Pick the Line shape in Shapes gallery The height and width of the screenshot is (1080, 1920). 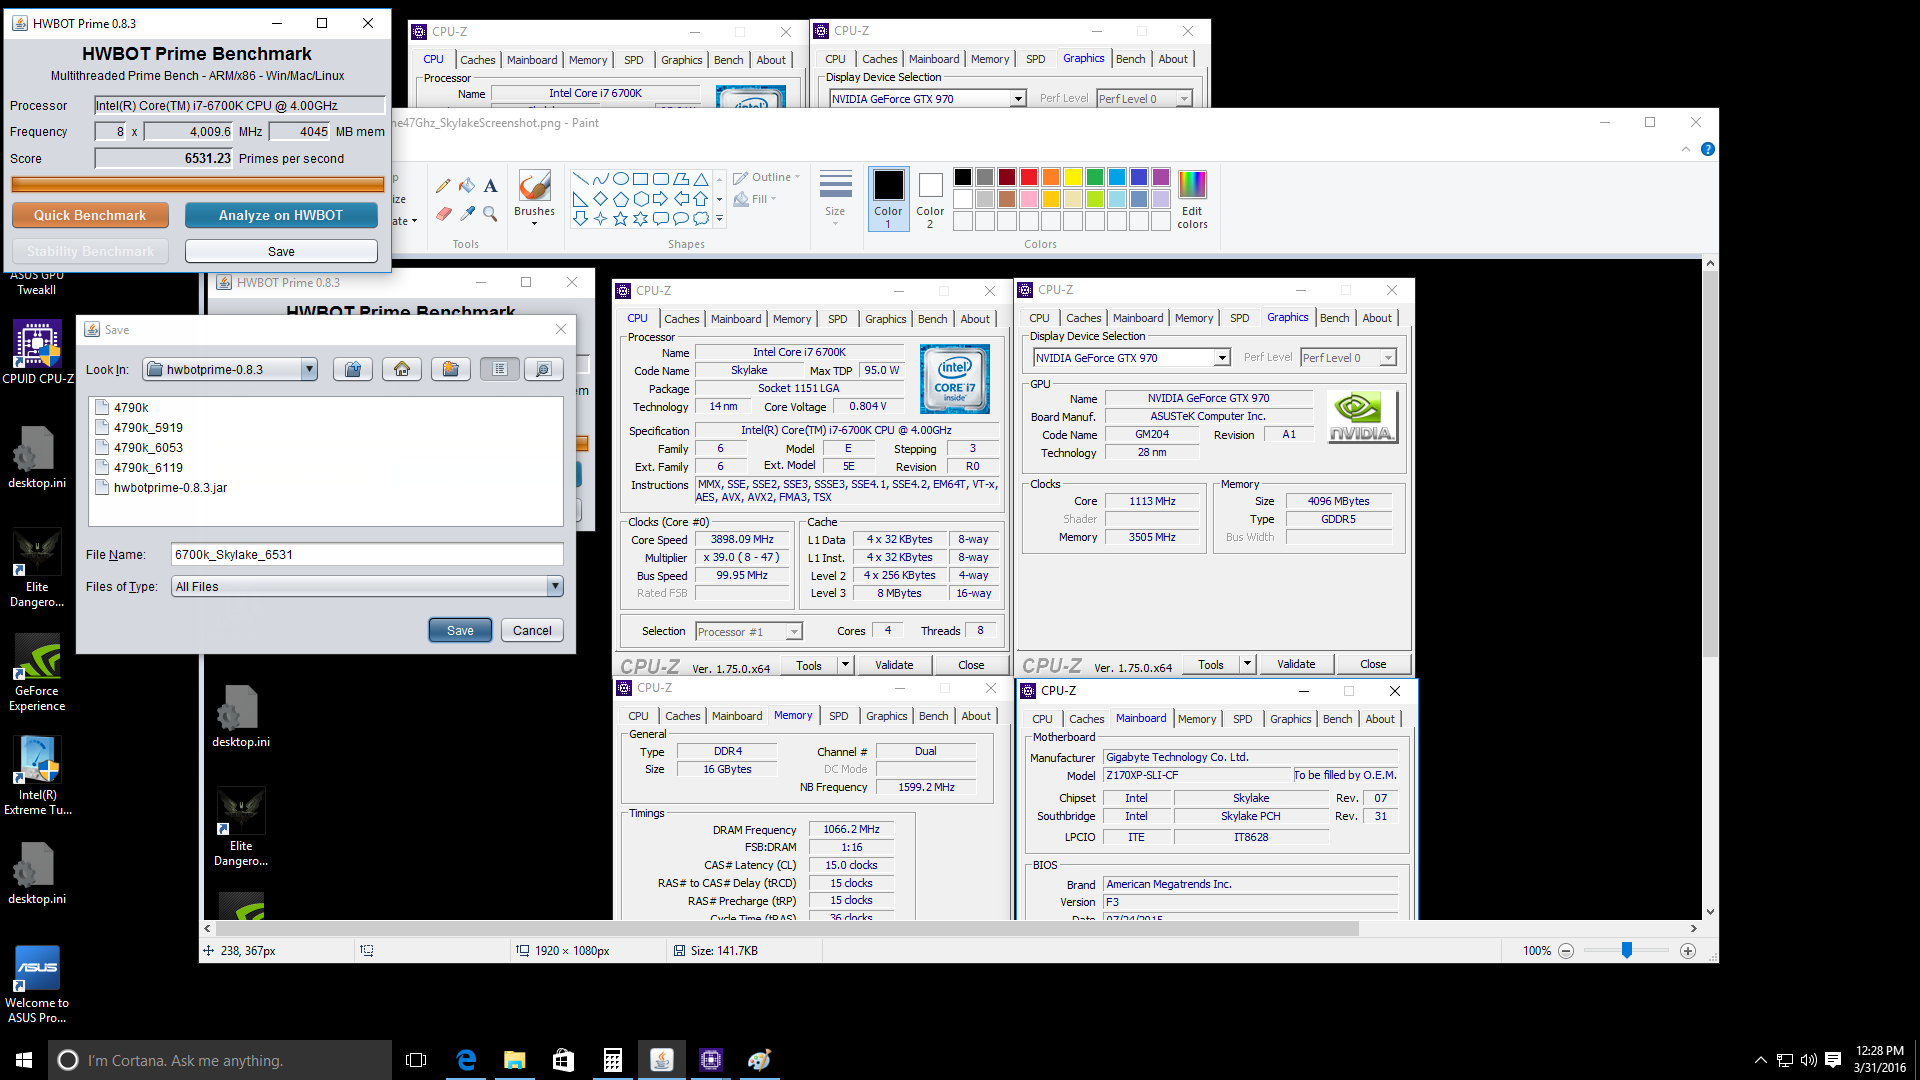coord(580,179)
